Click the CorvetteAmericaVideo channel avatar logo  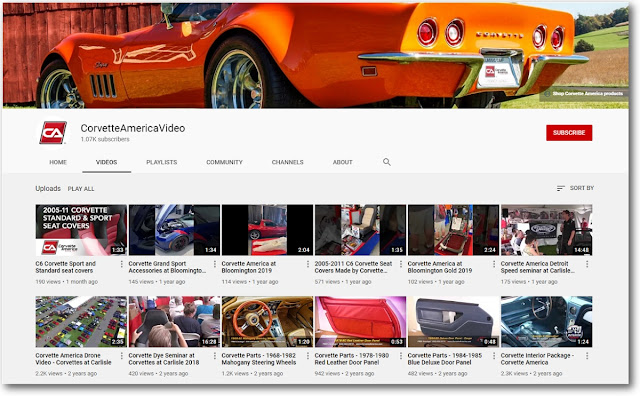pos(53,133)
